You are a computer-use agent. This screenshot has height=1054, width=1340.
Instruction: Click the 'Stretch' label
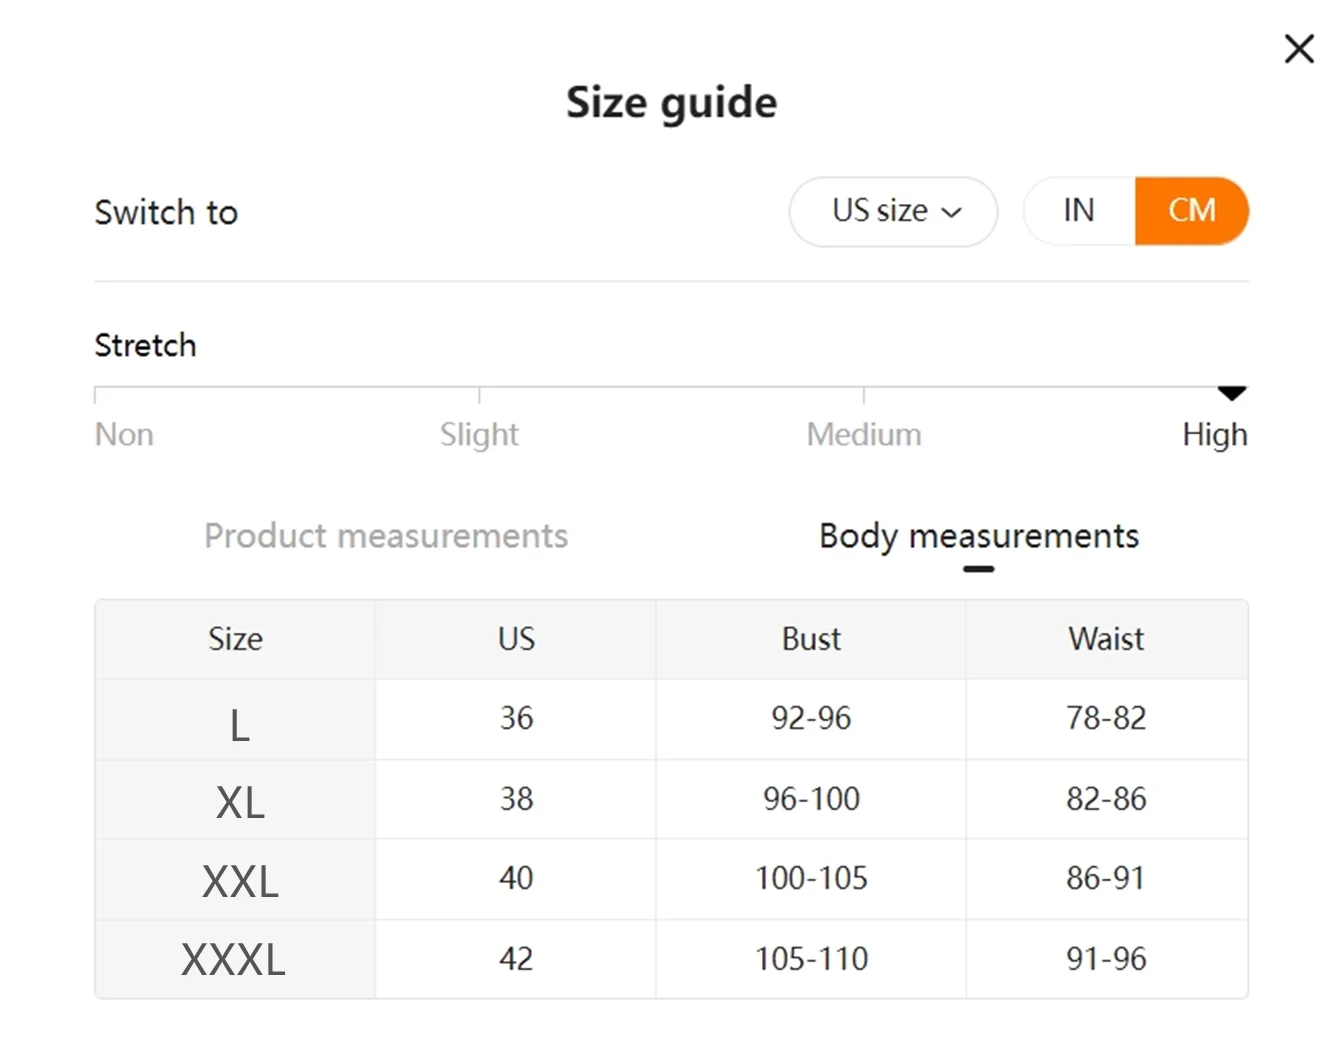click(x=145, y=345)
